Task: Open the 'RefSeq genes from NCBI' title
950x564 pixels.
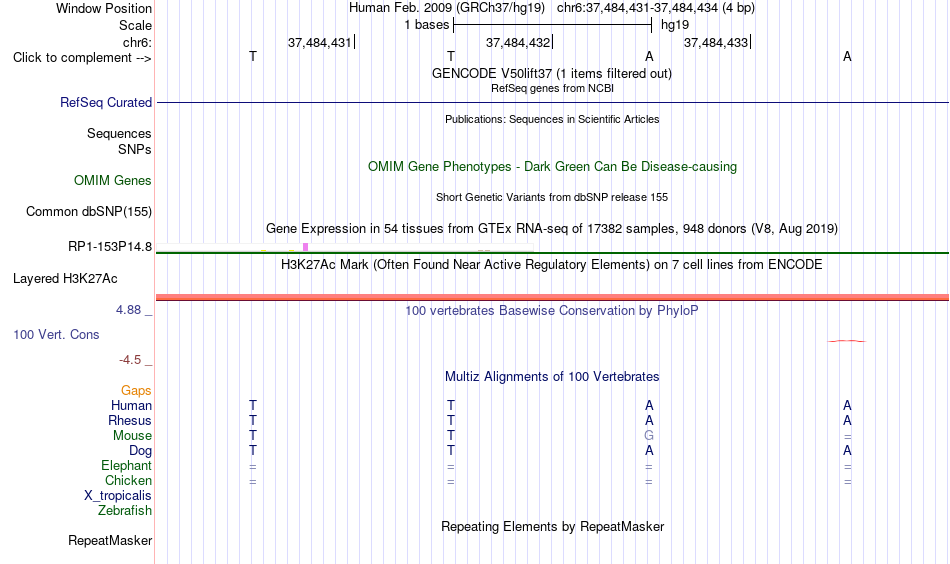Action: click(x=552, y=88)
